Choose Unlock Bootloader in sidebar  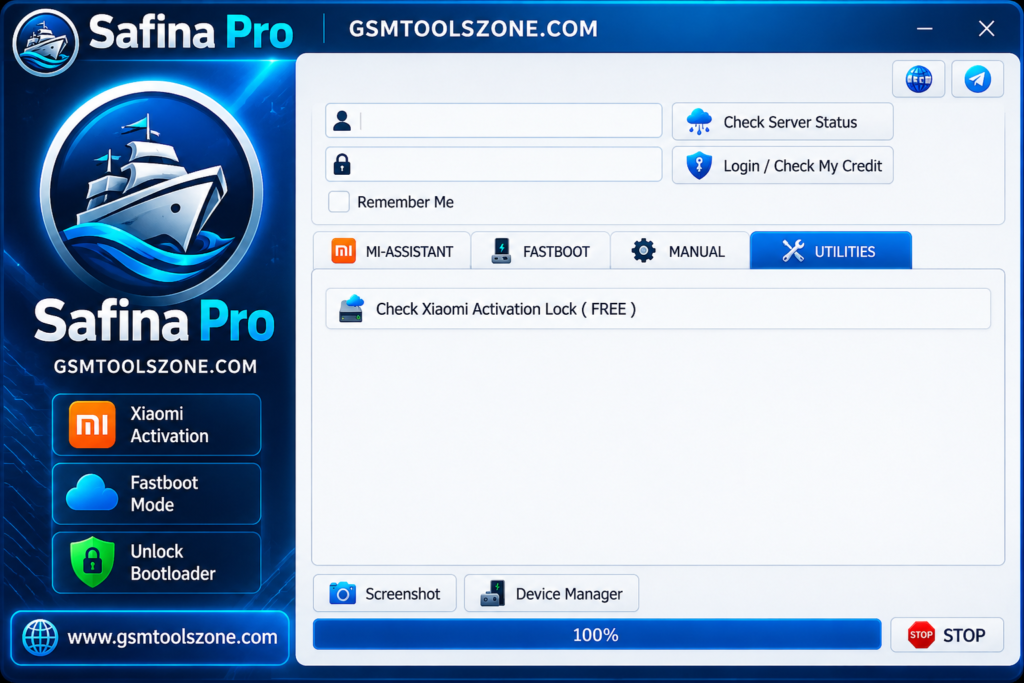pyautogui.click(x=157, y=562)
